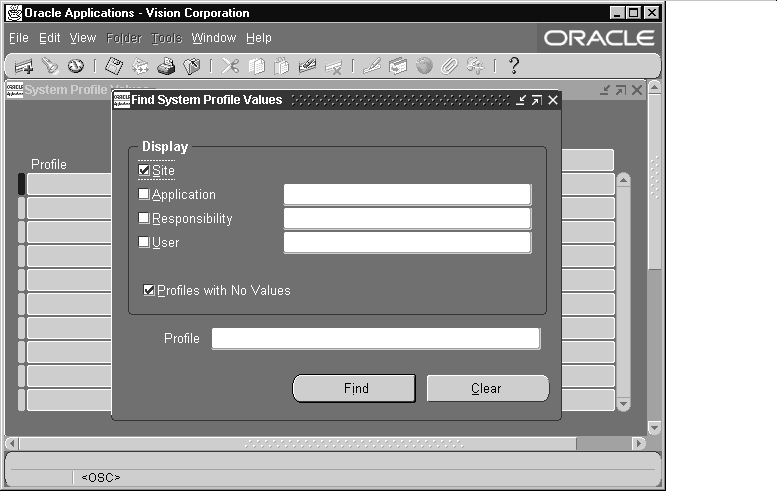Click the Close Form toolbar icon
777x491 pixels.
click(192, 66)
